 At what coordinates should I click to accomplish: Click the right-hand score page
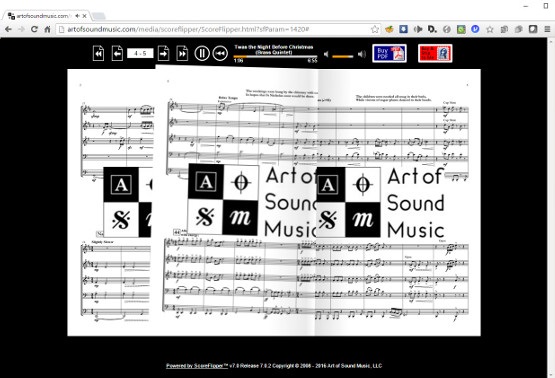398,202
